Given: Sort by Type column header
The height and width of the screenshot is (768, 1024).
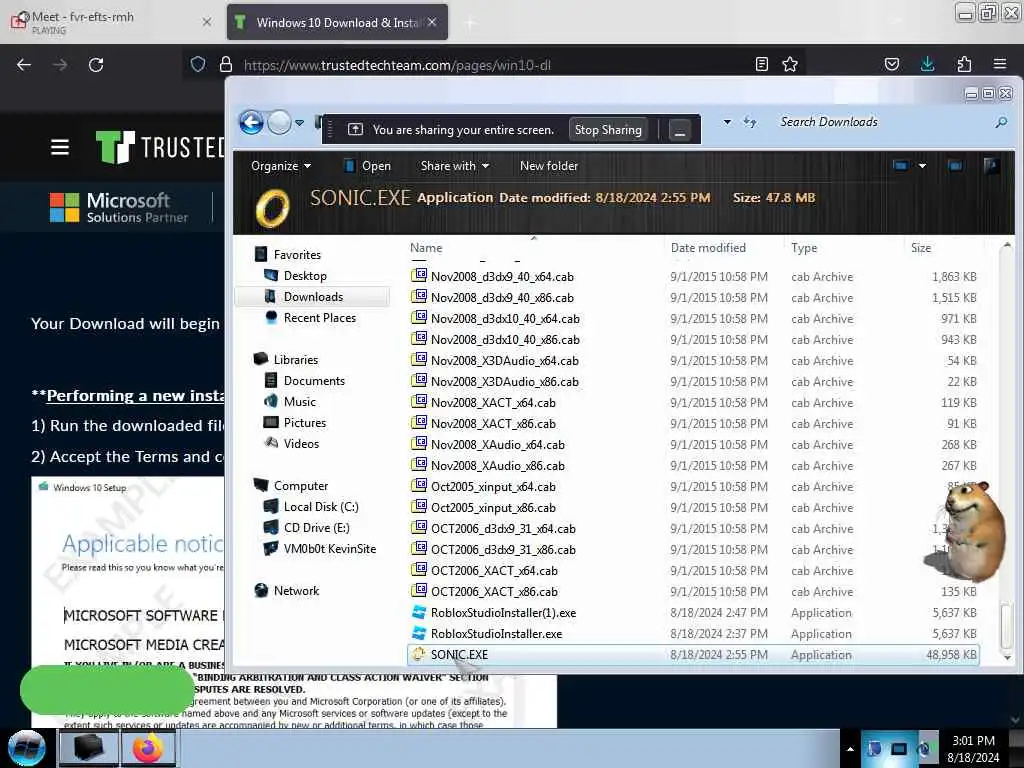Looking at the screenshot, I should 804,248.
